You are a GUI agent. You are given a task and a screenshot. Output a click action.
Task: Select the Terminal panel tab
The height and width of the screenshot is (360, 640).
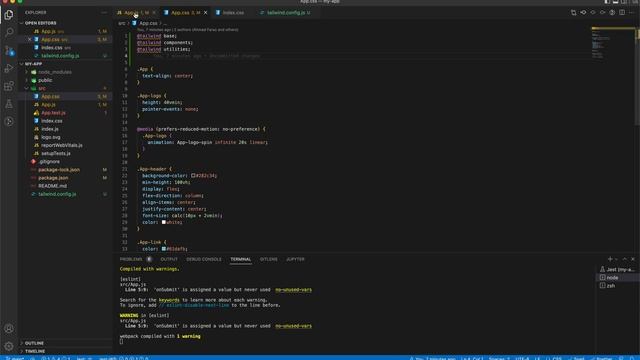tap(240, 259)
